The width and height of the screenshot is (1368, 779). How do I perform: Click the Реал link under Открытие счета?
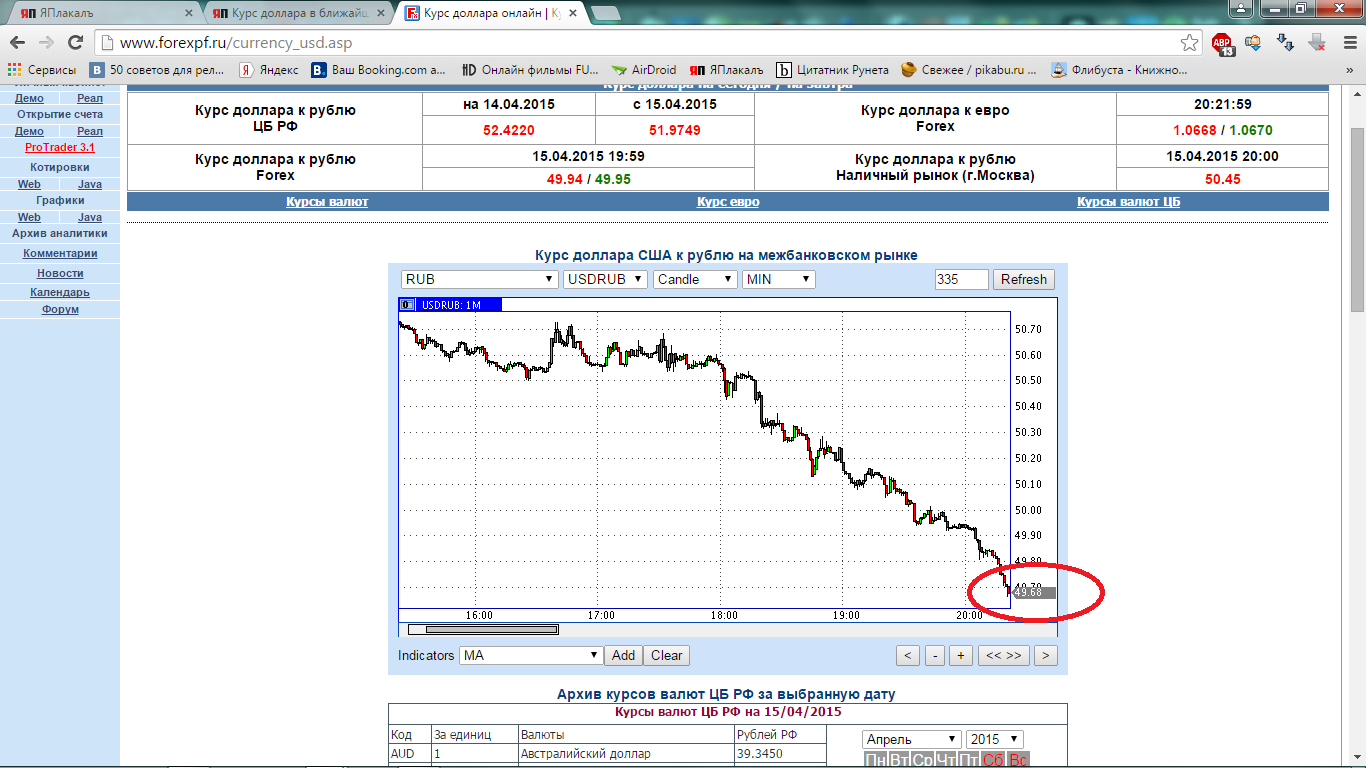tap(90, 131)
